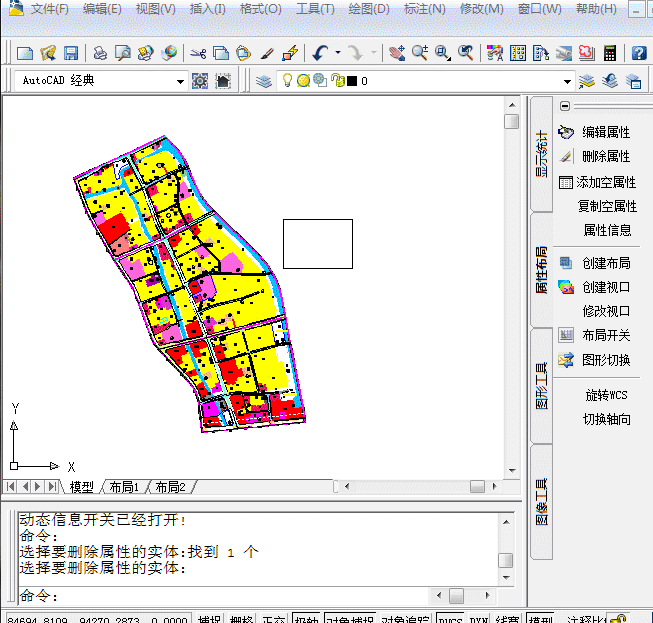
Task: Toggle DYN dynamic input in status bar
Action: click(x=479, y=618)
